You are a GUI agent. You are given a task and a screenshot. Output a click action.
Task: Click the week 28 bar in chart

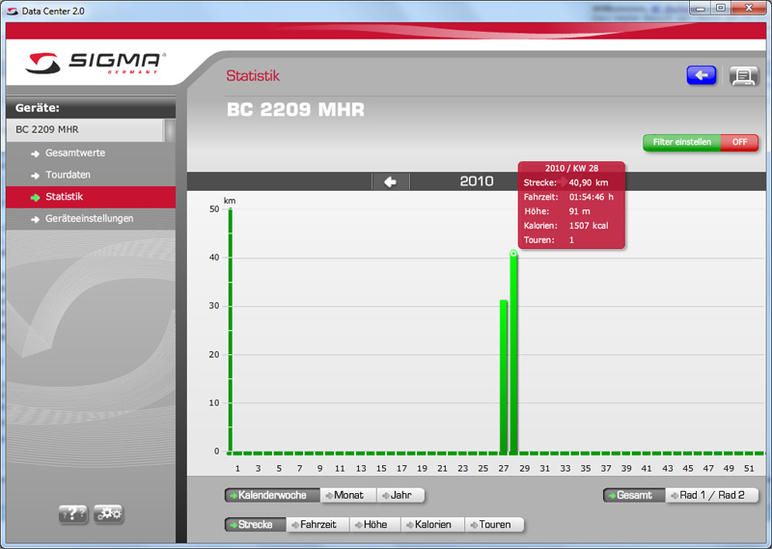click(x=514, y=353)
